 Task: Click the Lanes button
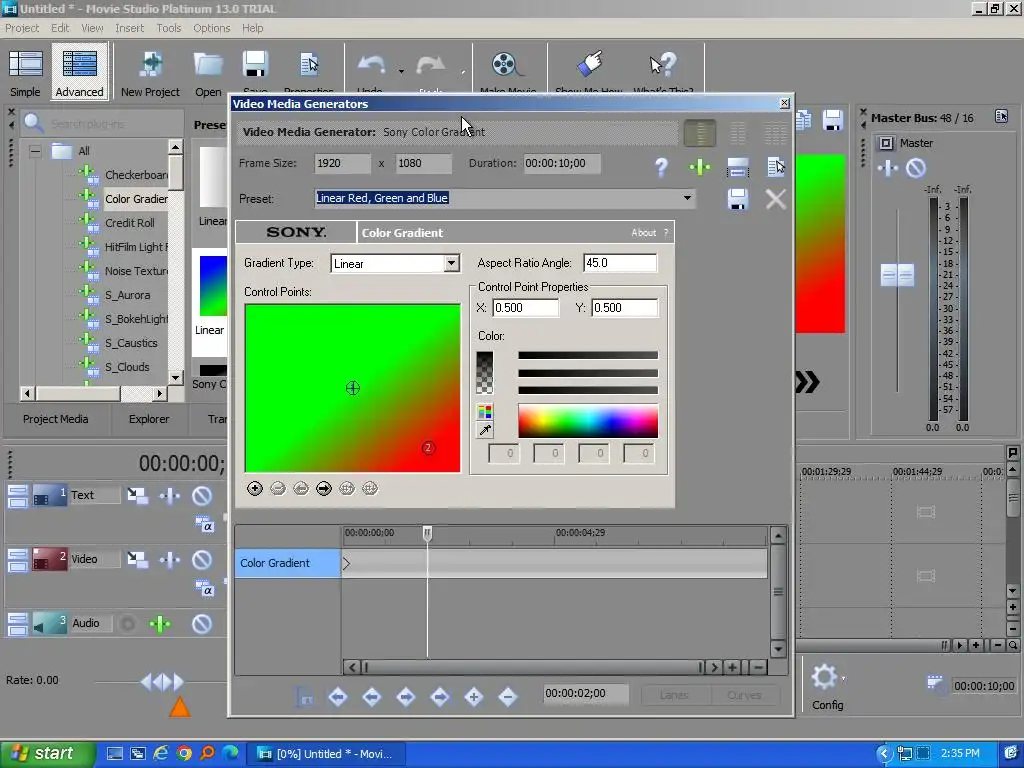(x=674, y=695)
